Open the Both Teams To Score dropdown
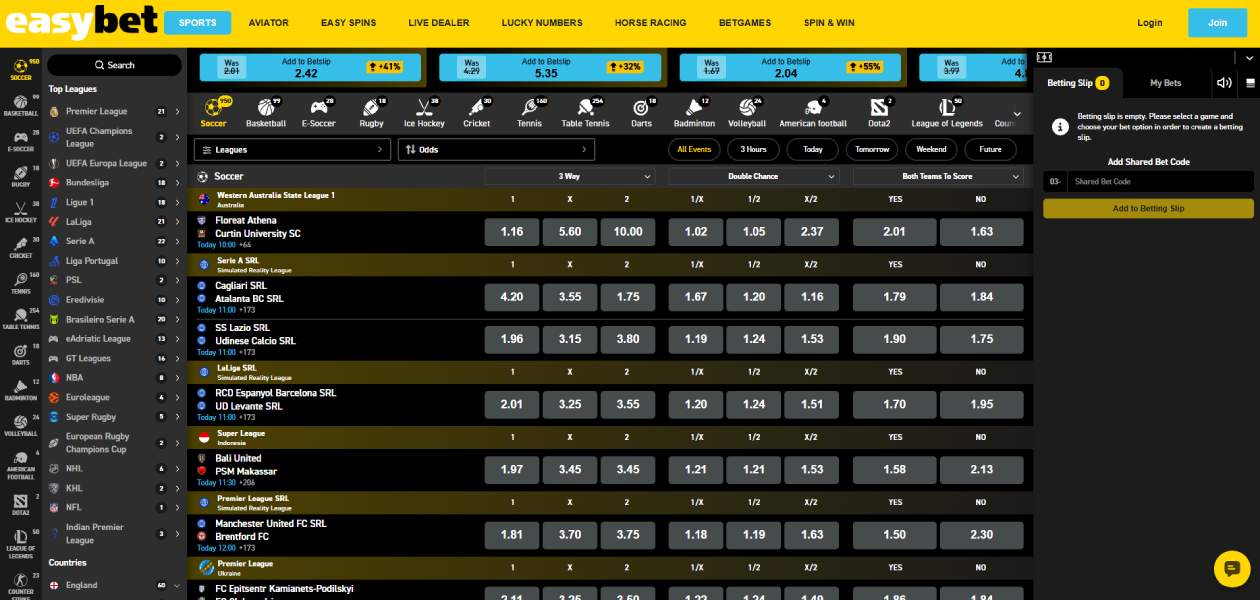 938,176
